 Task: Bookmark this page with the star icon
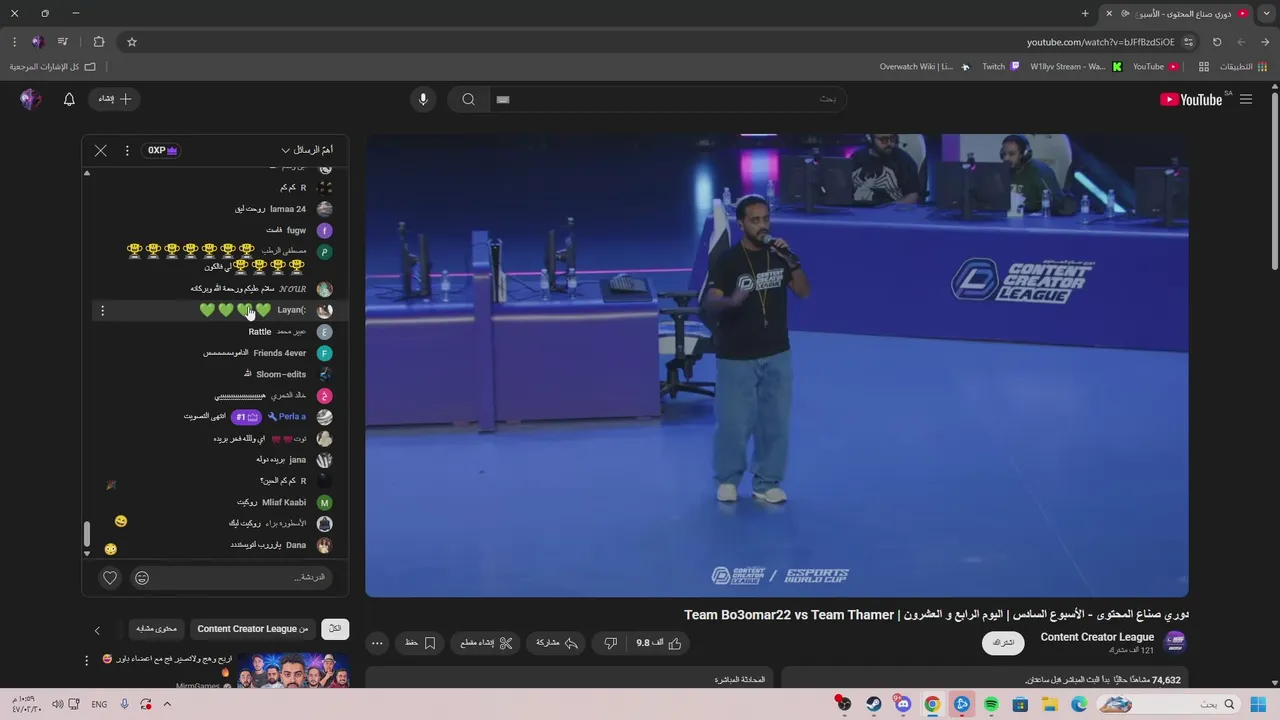coord(131,42)
